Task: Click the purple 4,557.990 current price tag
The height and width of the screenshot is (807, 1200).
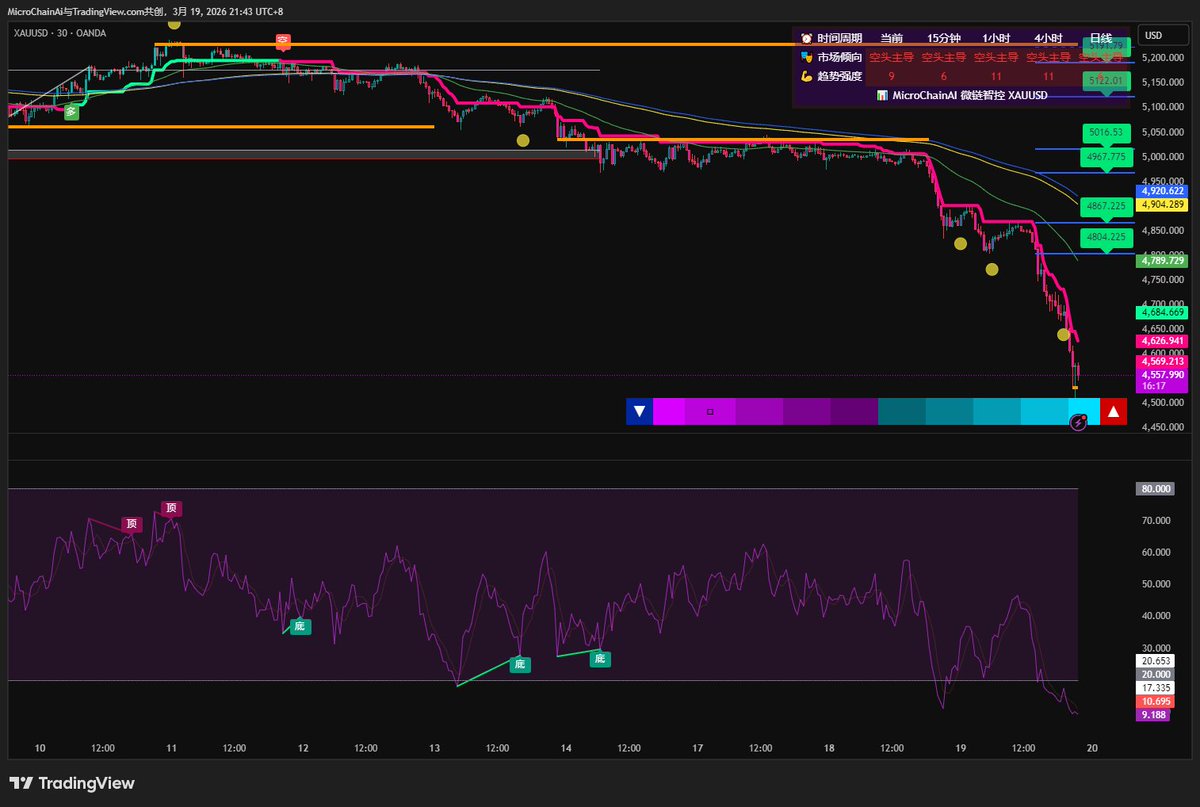Action: 1161,374
